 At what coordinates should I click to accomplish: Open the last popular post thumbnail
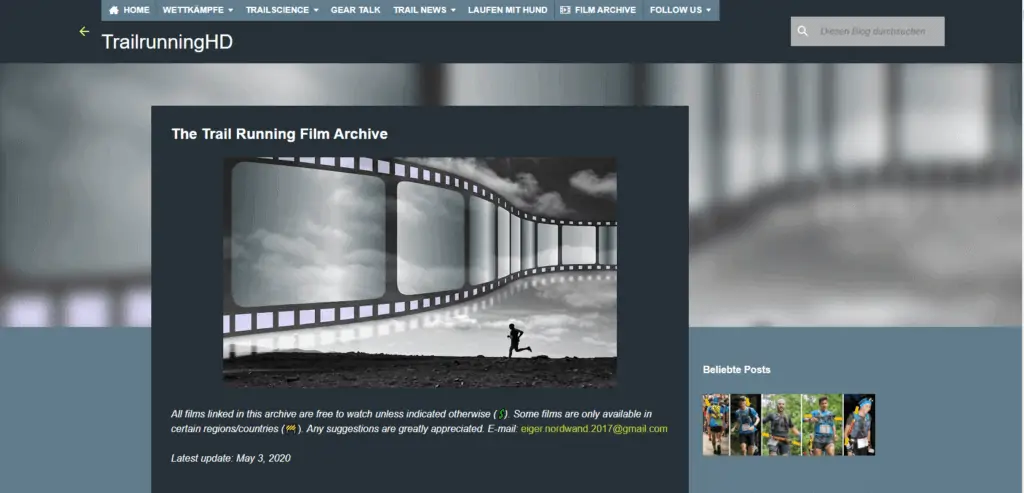[x=859, y=425]
